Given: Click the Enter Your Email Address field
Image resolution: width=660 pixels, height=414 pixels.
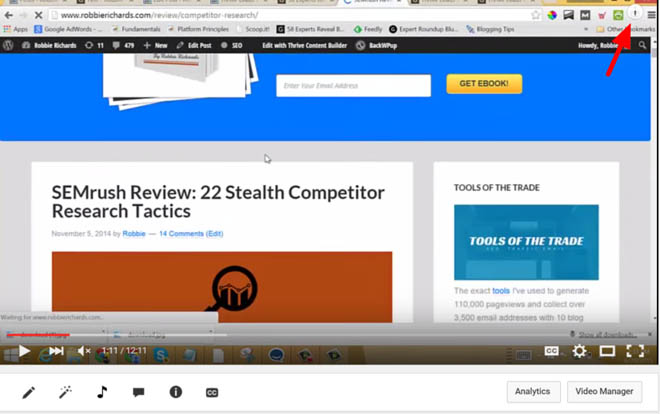Looking at the screenshot, I should pyautogui.click(x=355, y=86).
